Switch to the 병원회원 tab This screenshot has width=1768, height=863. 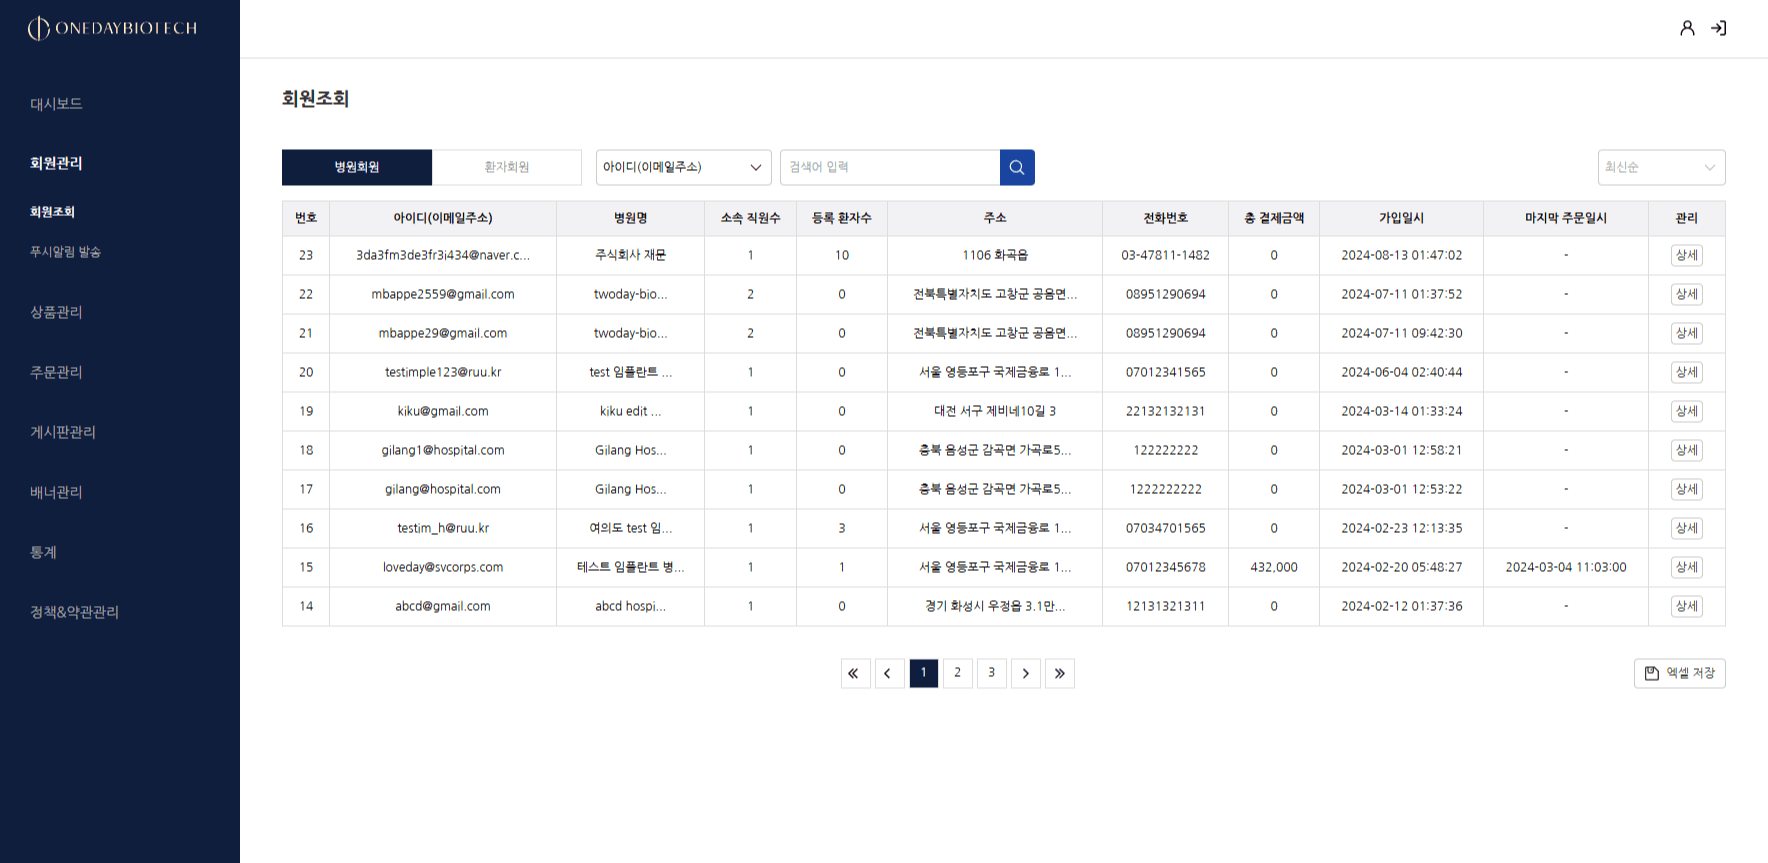(357, 167)
